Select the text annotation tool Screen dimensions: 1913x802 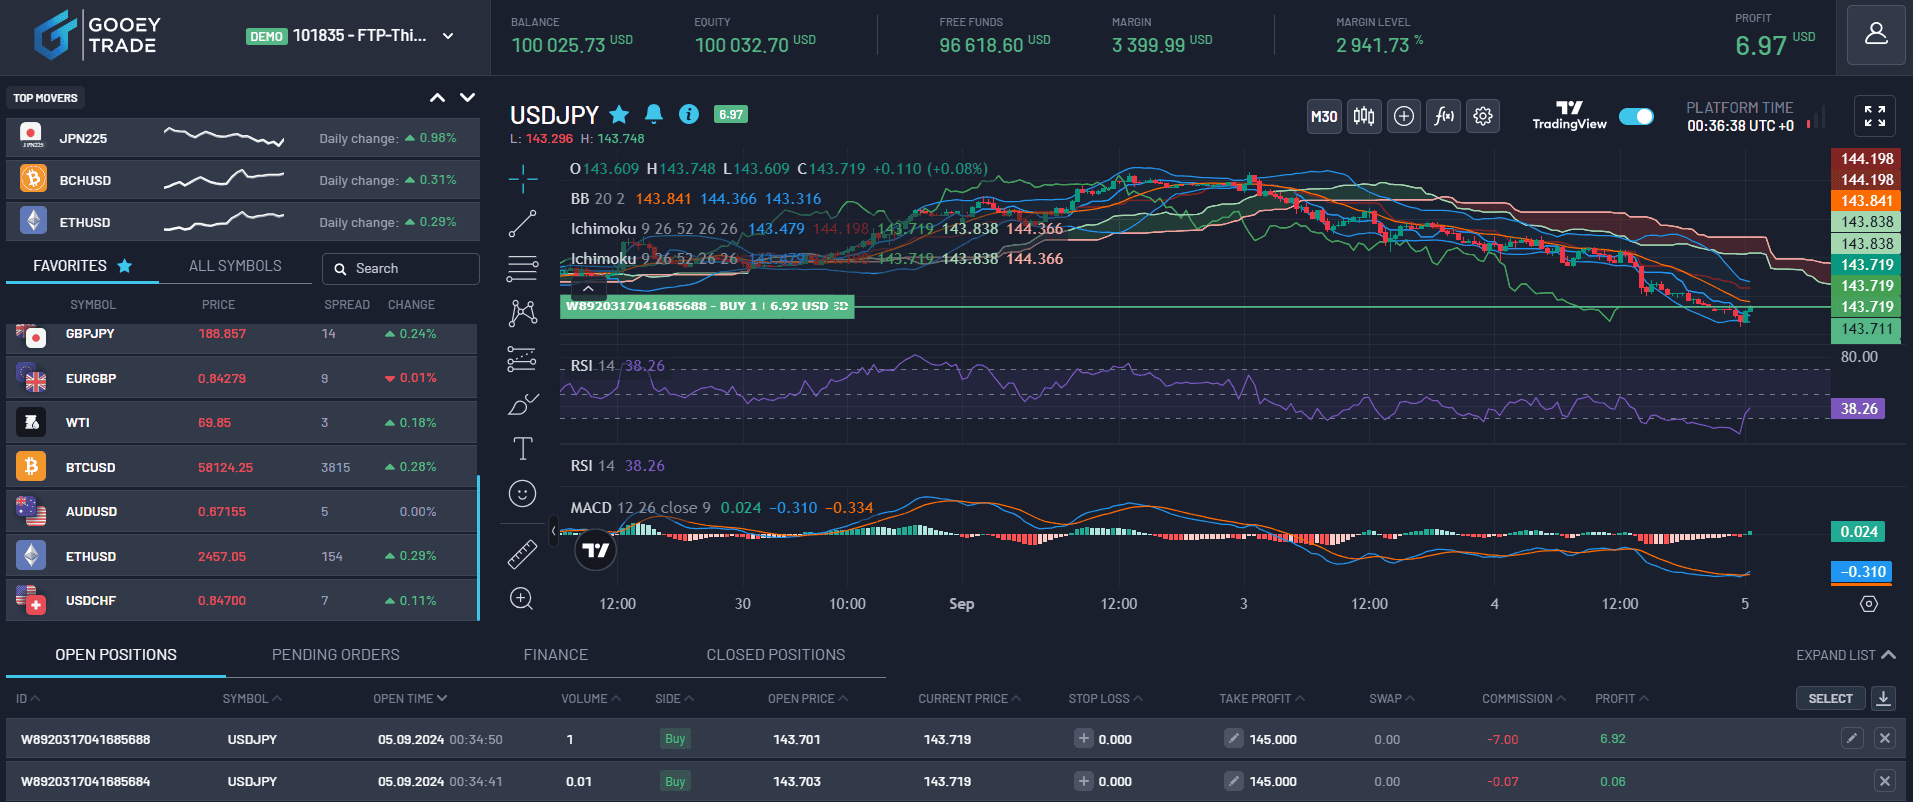click(522, 448)
